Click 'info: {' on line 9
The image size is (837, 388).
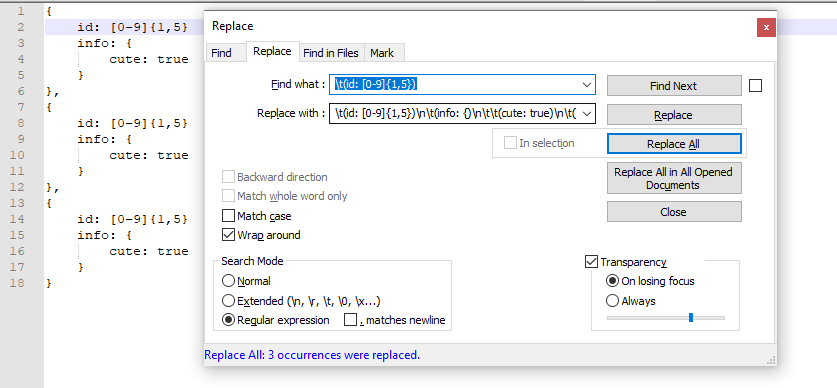click(x=104, y=139)
